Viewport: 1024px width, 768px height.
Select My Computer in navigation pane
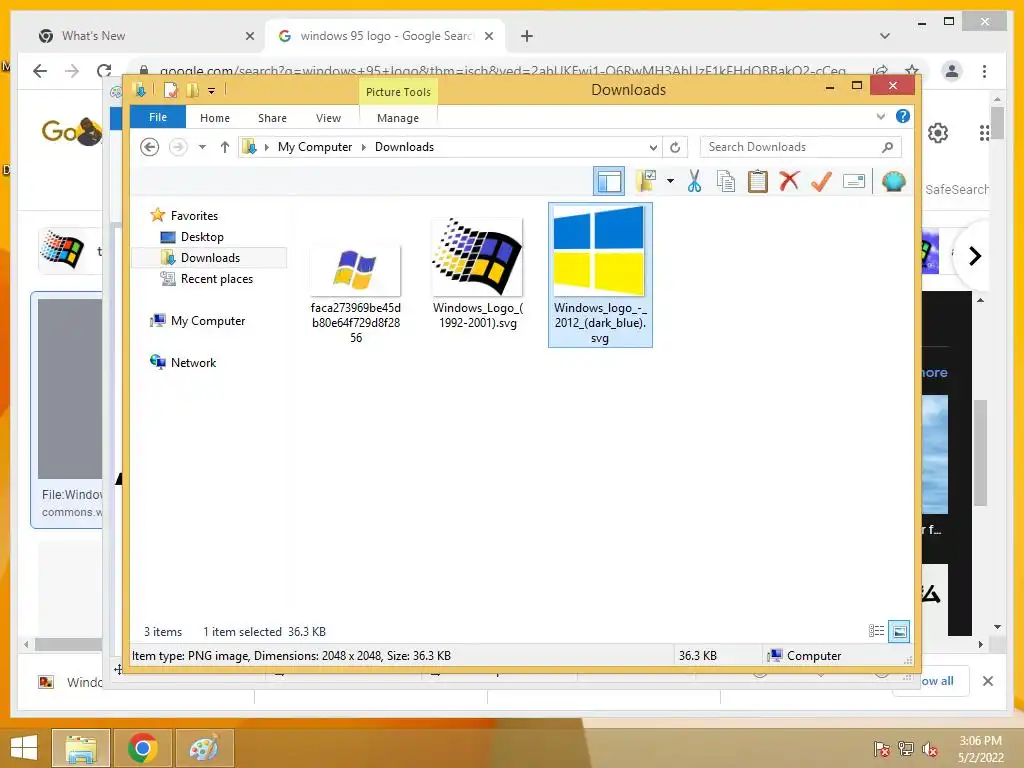coord(208,321)
